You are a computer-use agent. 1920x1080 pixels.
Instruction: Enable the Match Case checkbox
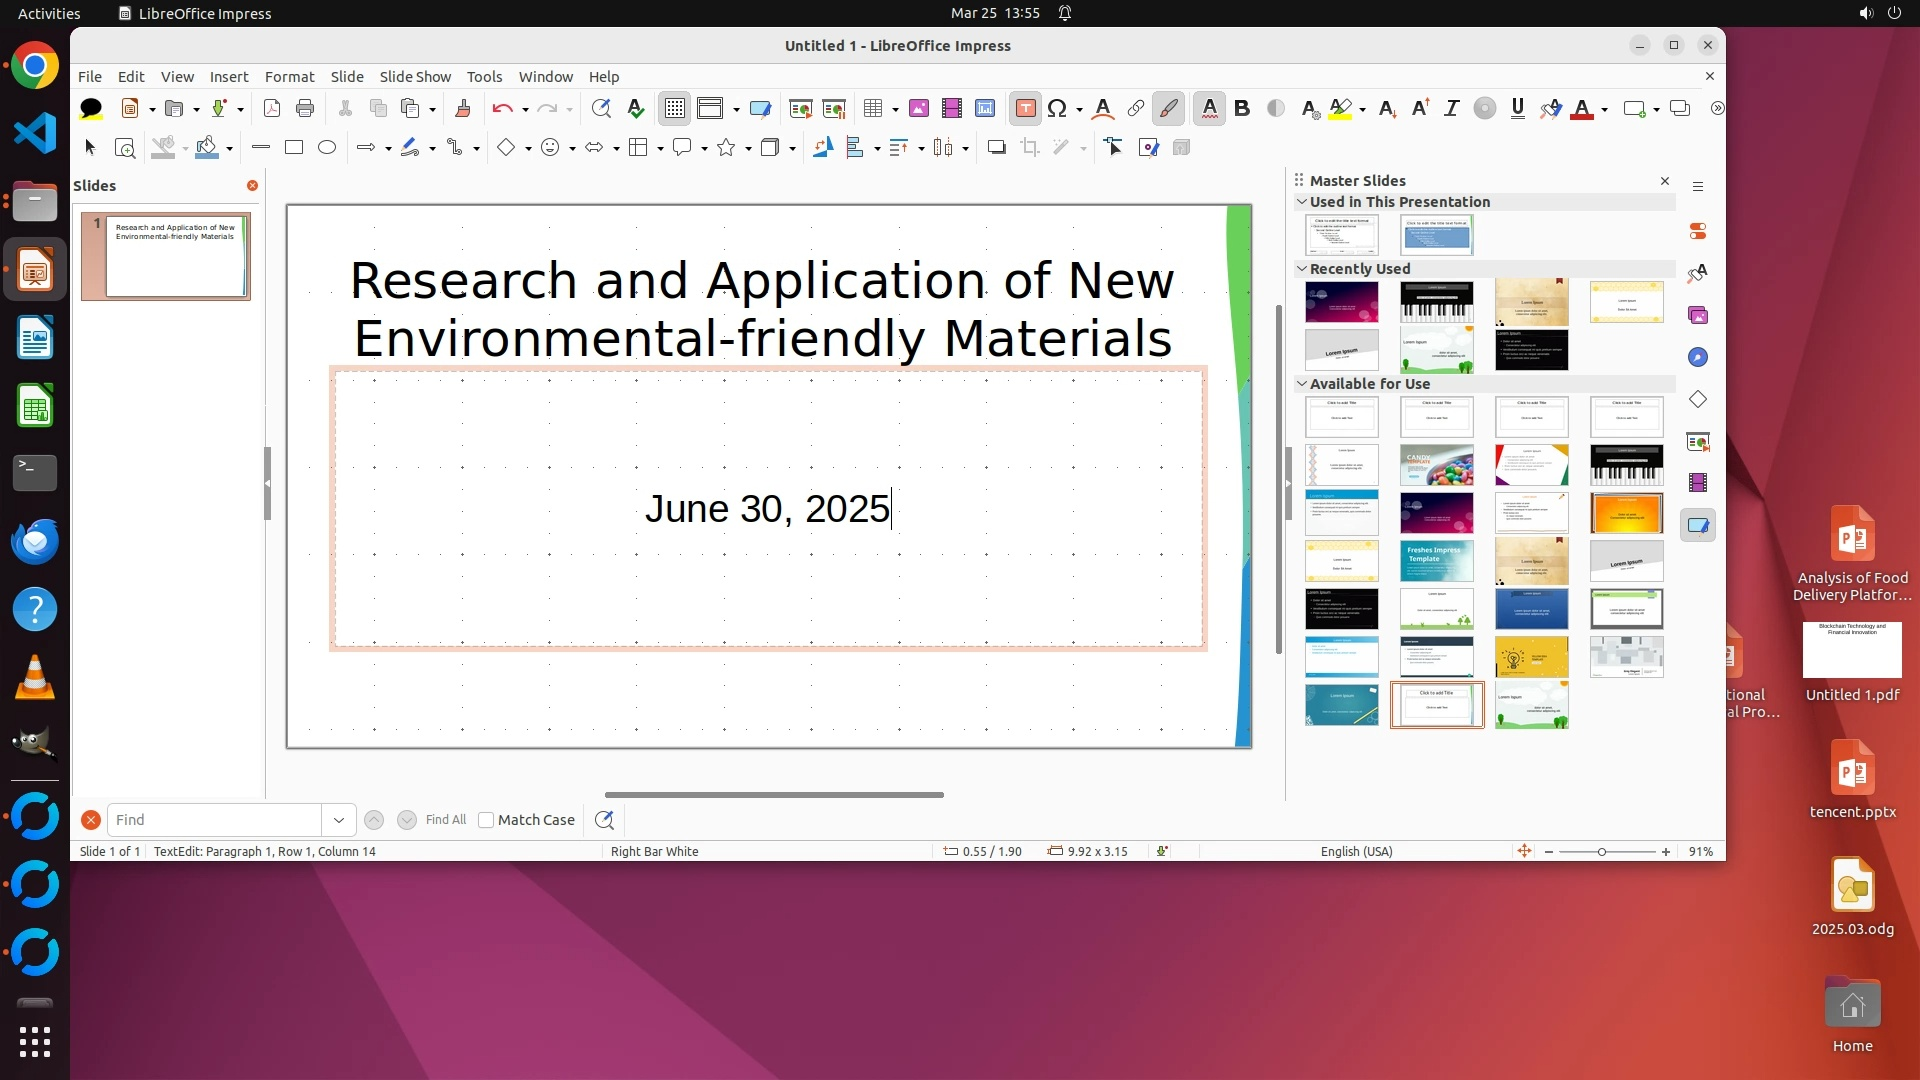coord(486,820)
